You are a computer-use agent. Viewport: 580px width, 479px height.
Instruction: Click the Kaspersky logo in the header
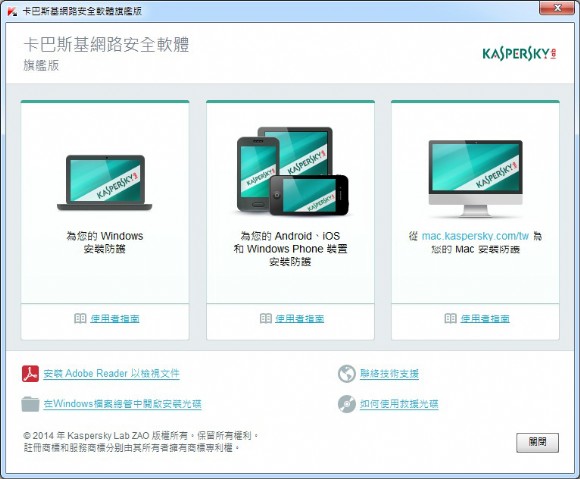pyautogui.click(x=519, y=54)
